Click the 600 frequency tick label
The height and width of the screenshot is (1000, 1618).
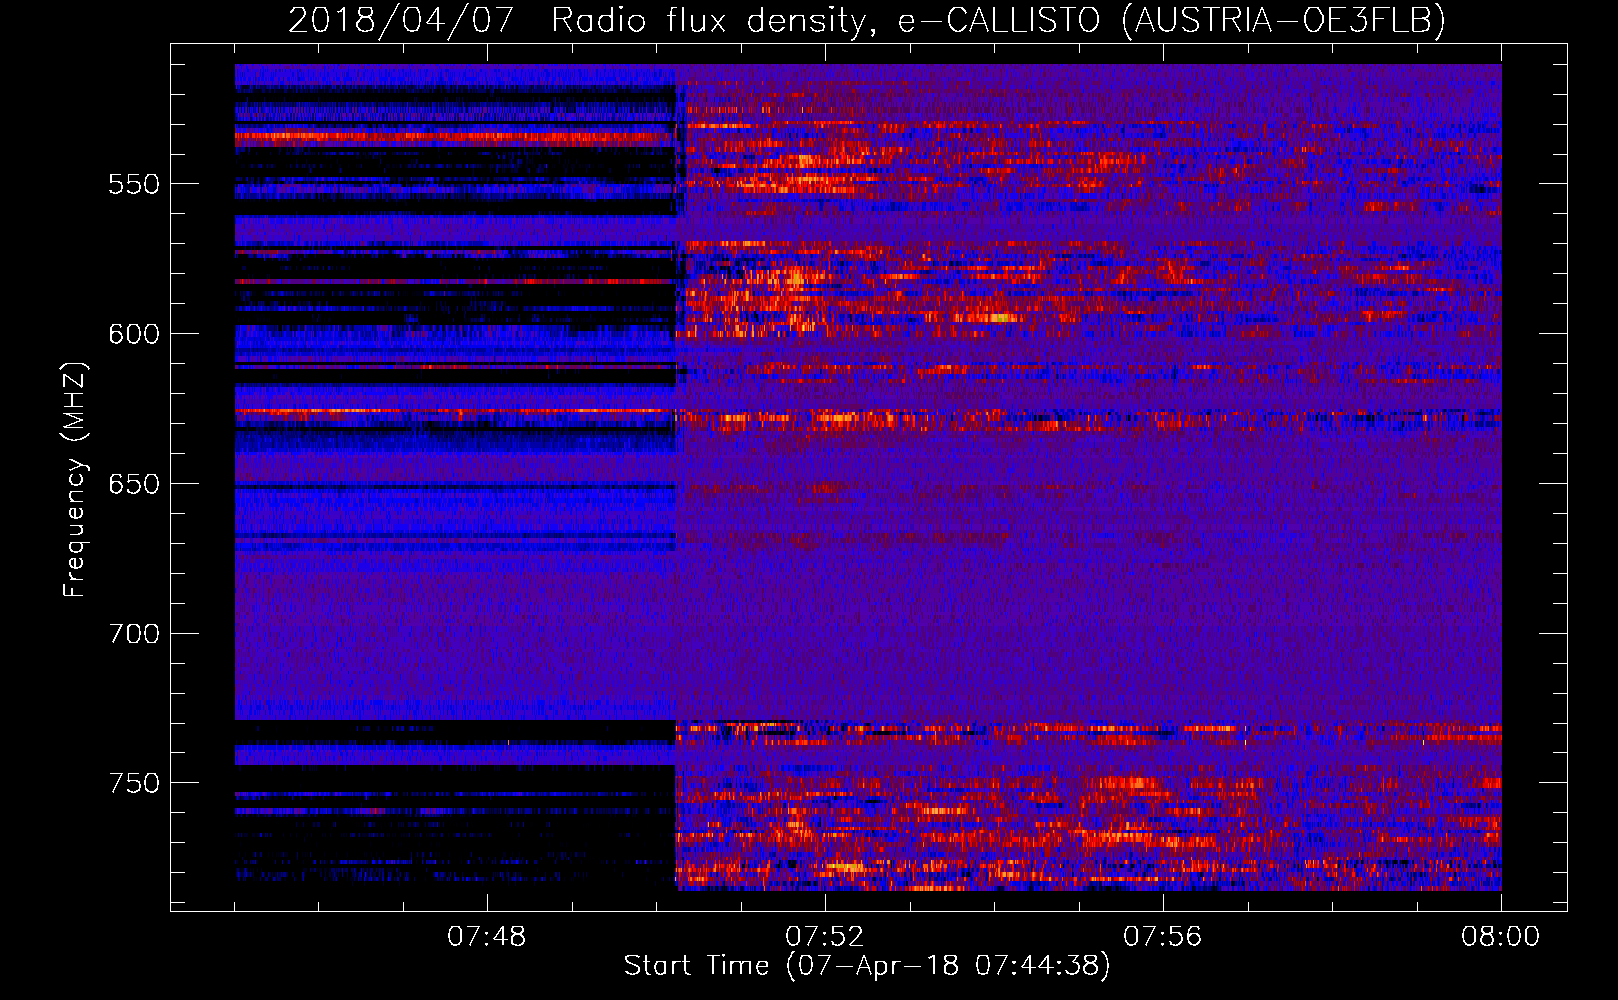point(134,334)
